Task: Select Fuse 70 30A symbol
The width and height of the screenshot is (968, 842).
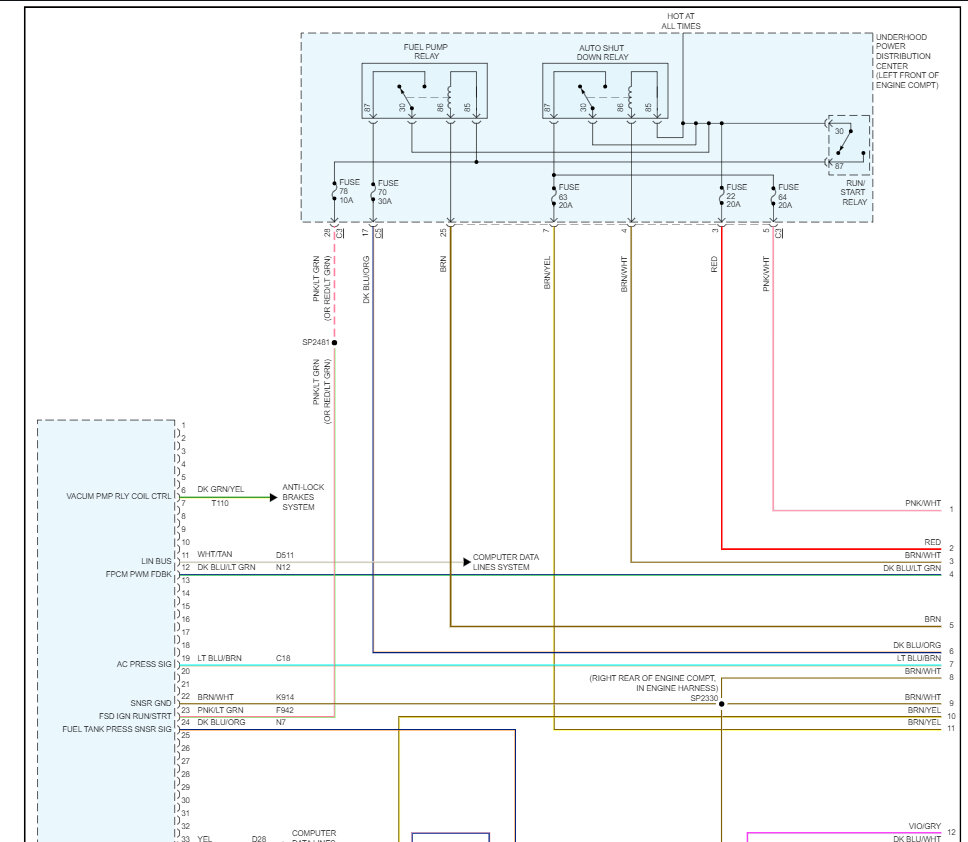Action: click(373, 189)
